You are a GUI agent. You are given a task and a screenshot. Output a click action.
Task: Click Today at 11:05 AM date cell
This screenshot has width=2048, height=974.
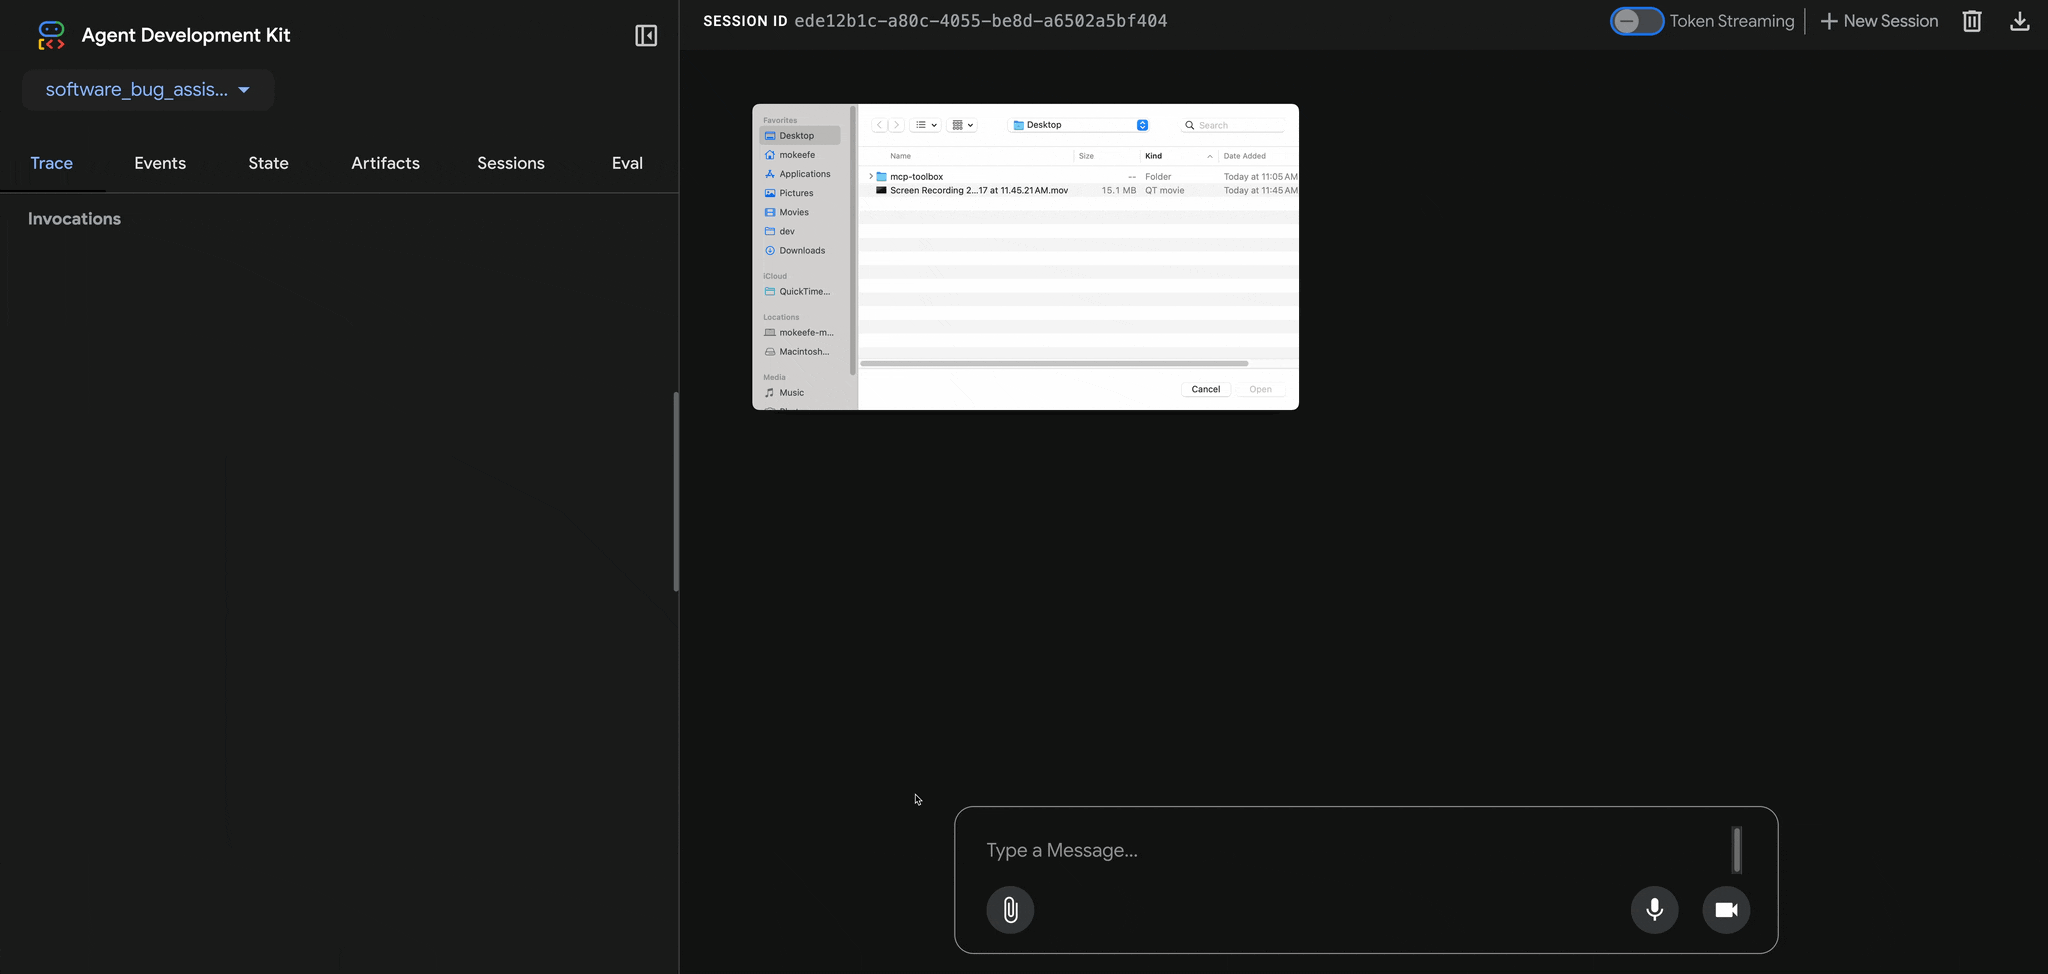1261,177
